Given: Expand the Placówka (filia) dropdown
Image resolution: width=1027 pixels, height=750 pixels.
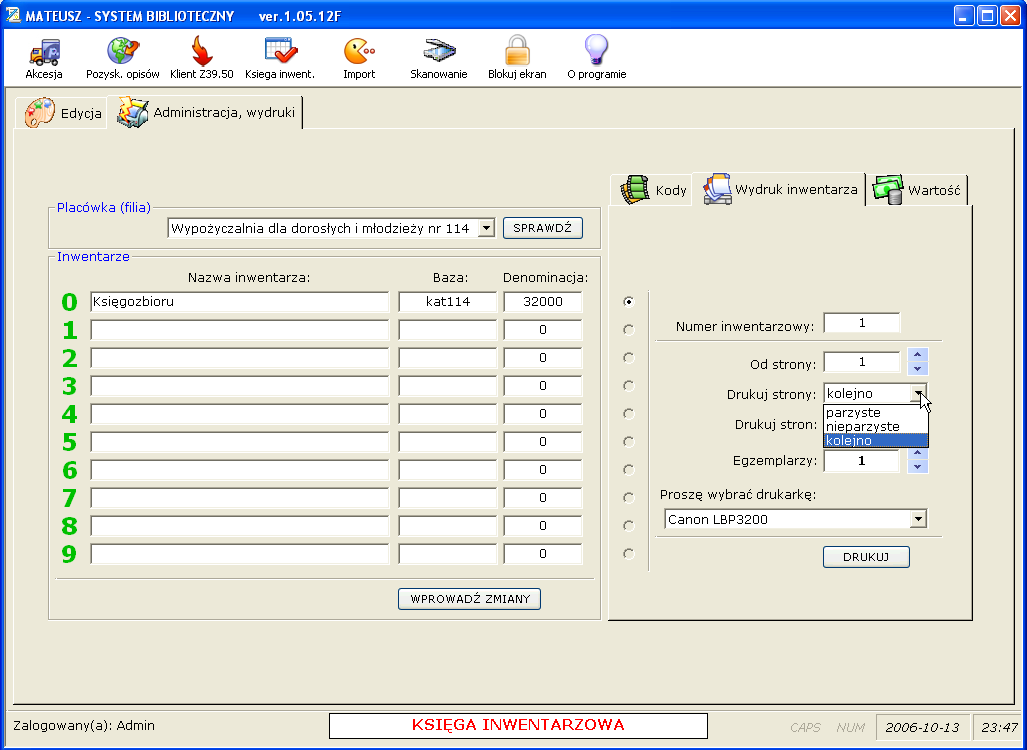Looking at the screenshot, I should click(x=486, y=228).
